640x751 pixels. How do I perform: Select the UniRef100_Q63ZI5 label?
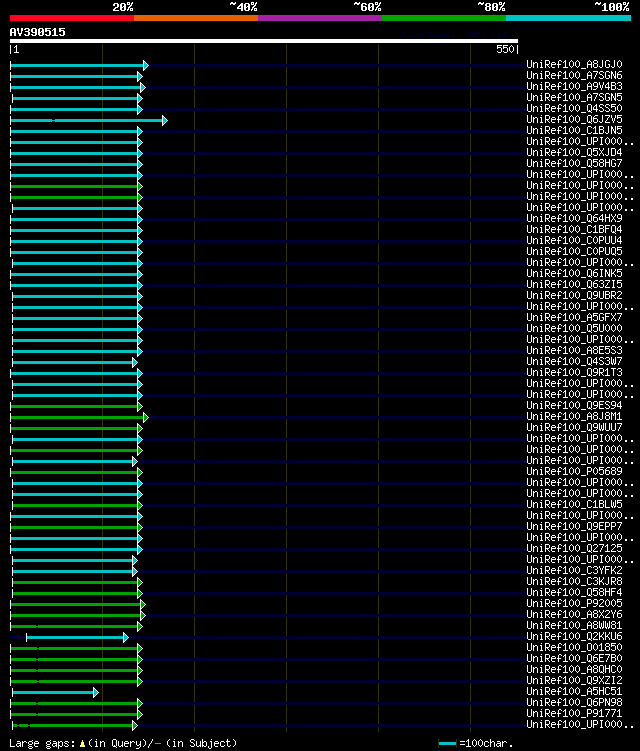coord(574,284)
